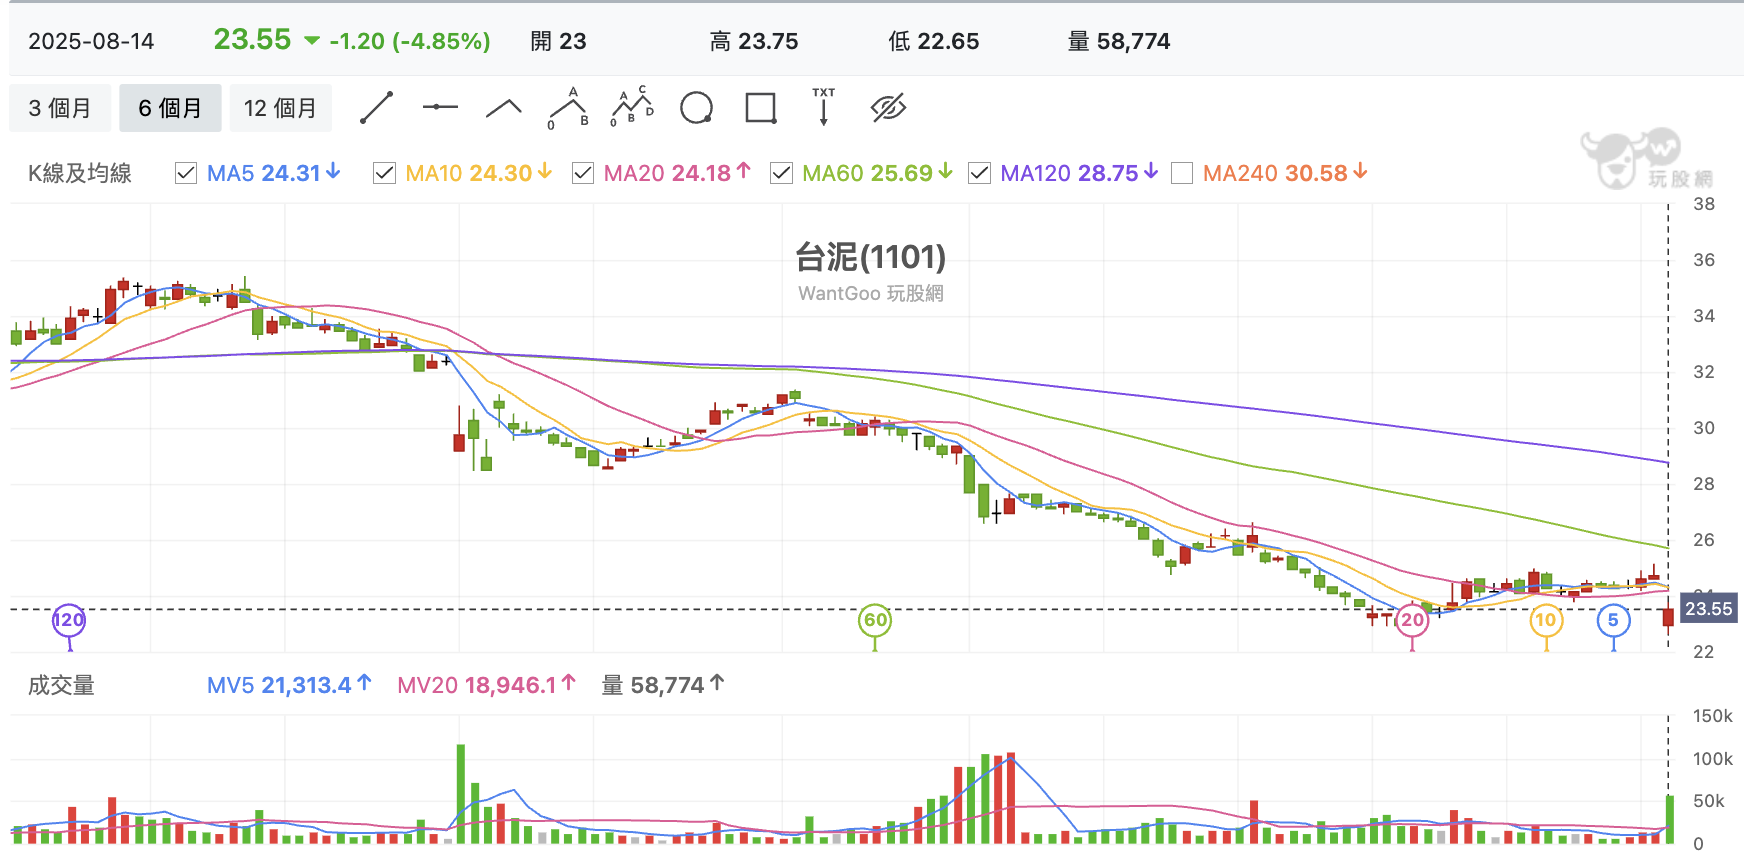Click the high price 高 23.75
The height and width of the screenshot is (858, 1744).
tap(754, 41)
